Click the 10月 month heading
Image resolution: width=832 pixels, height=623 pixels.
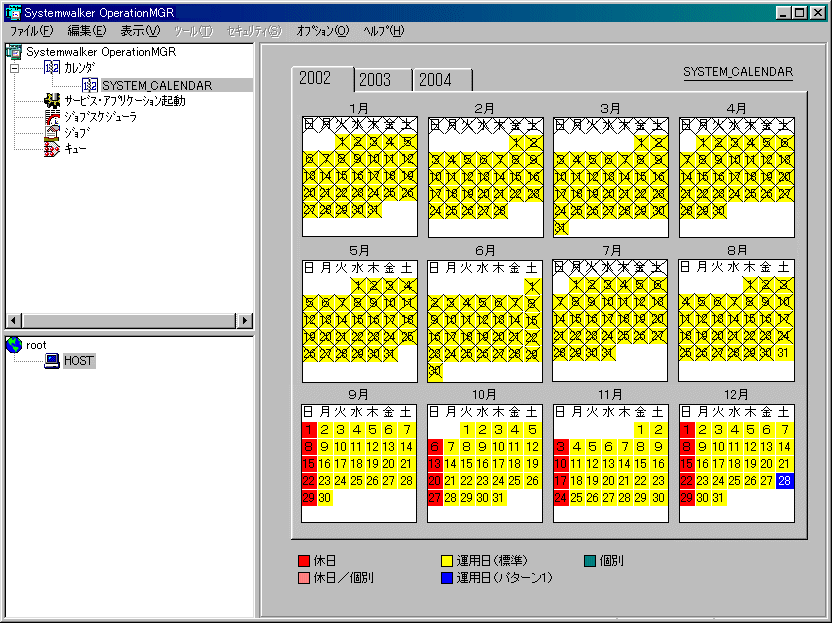[x=484, y=395]
